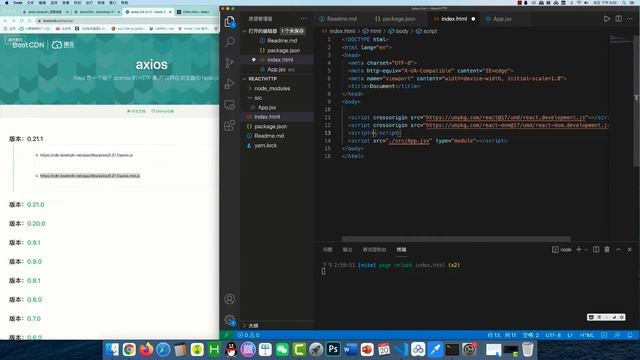Change indentation spaces setting in status bar
Screen dimensions: 640x360
tap(531, 335)
